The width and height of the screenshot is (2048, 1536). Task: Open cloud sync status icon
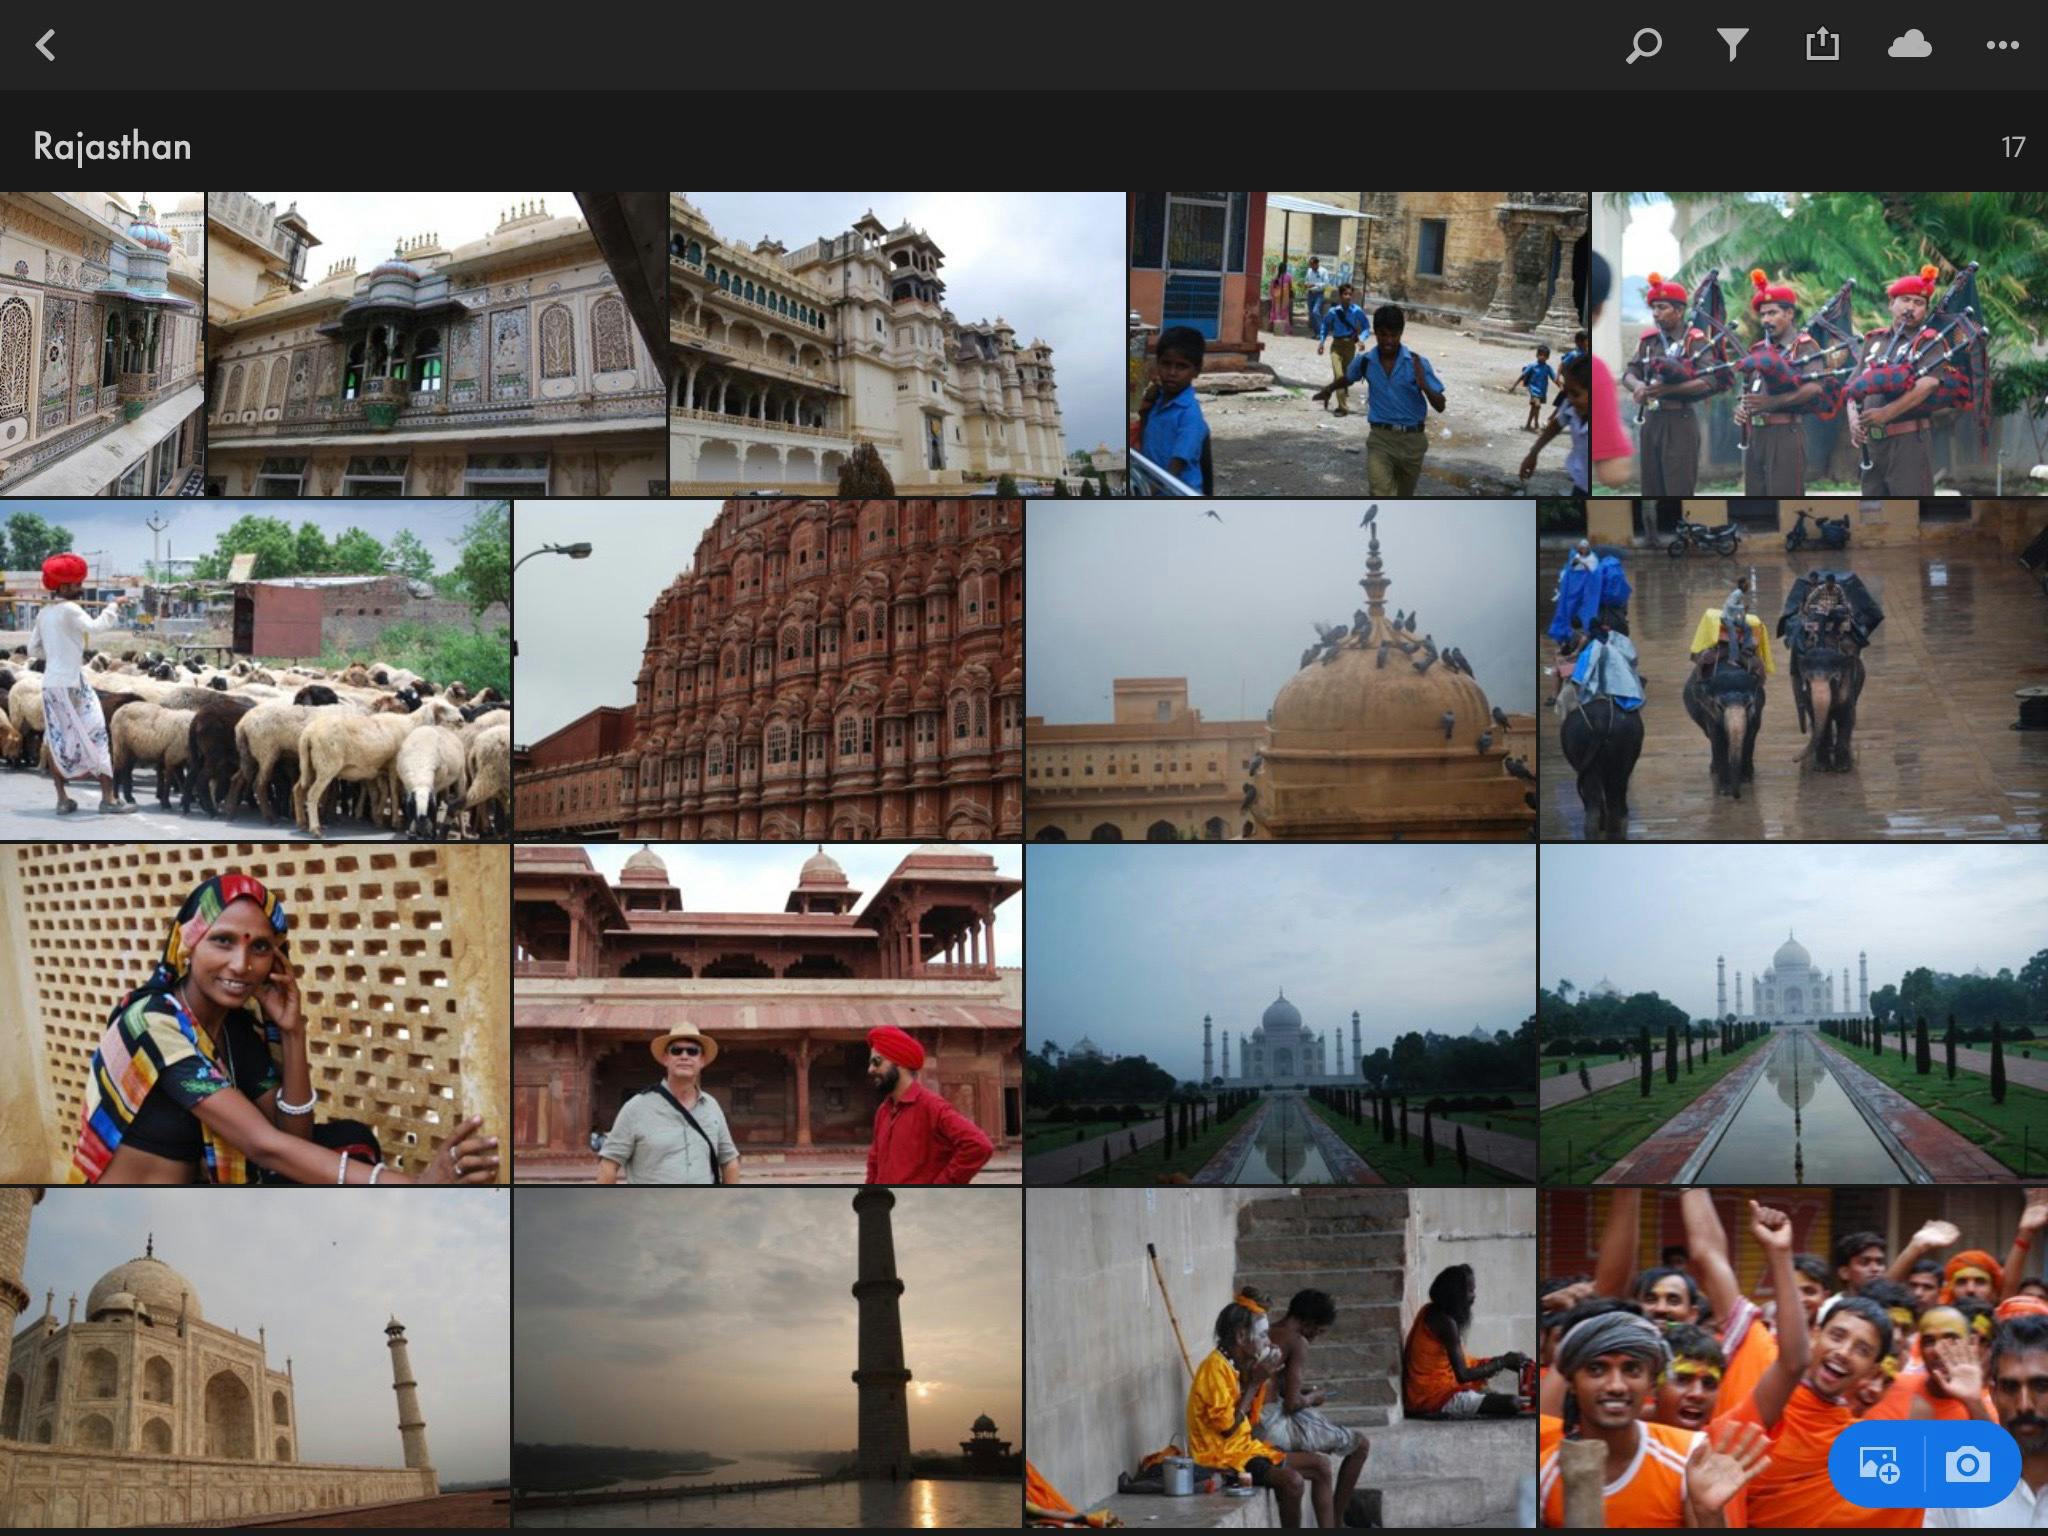pos(1909,45)
